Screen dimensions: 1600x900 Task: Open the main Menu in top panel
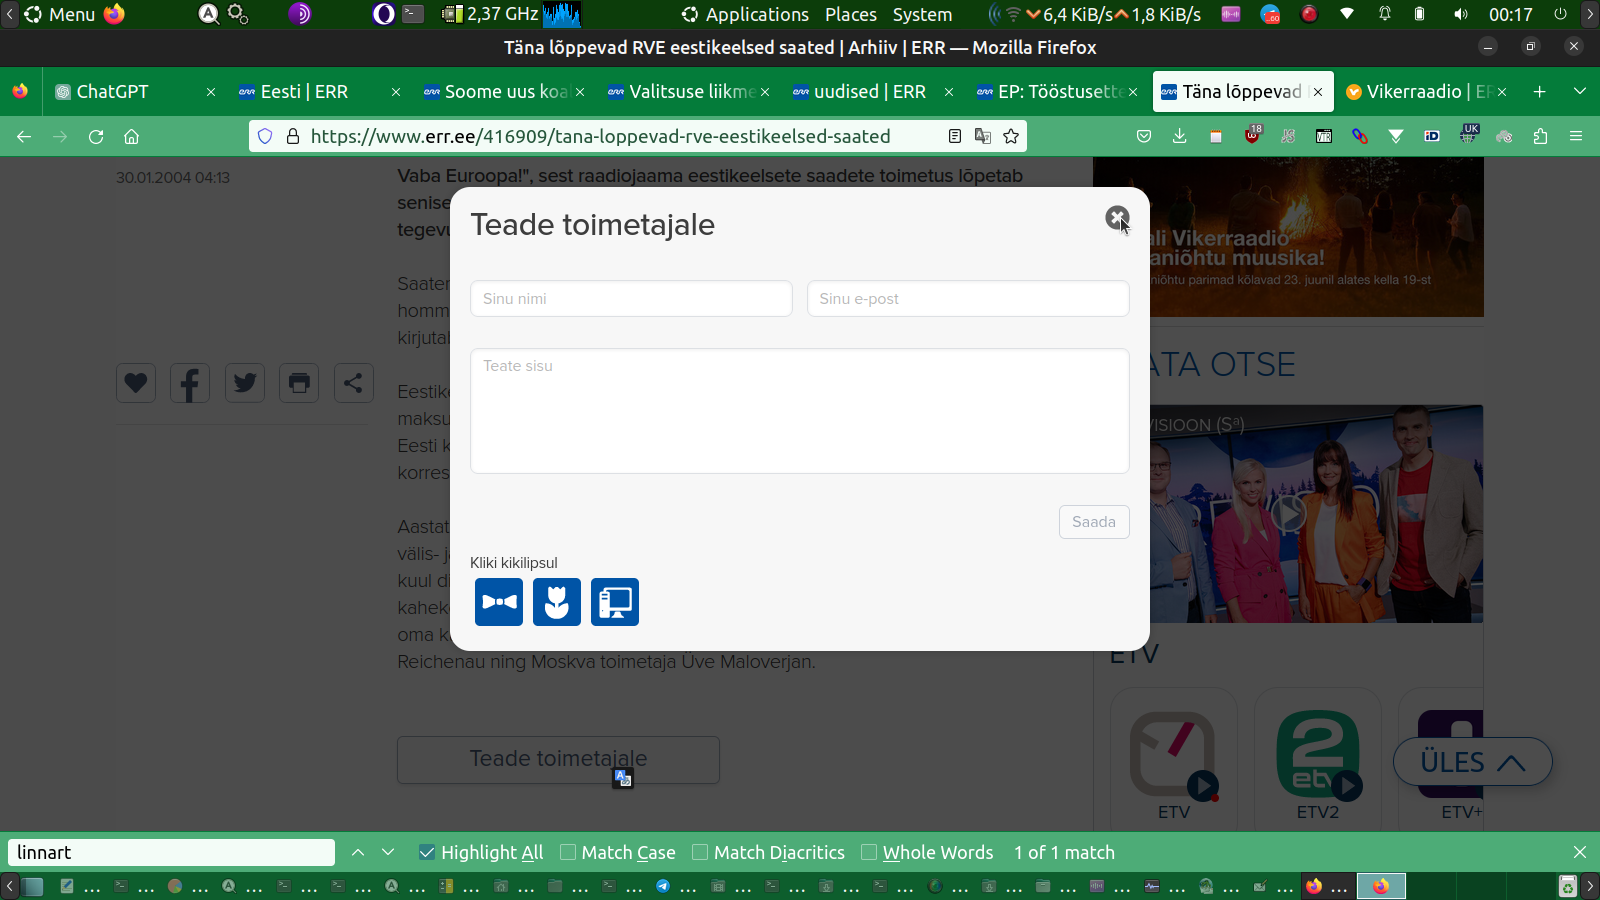(x=60, y=14)
